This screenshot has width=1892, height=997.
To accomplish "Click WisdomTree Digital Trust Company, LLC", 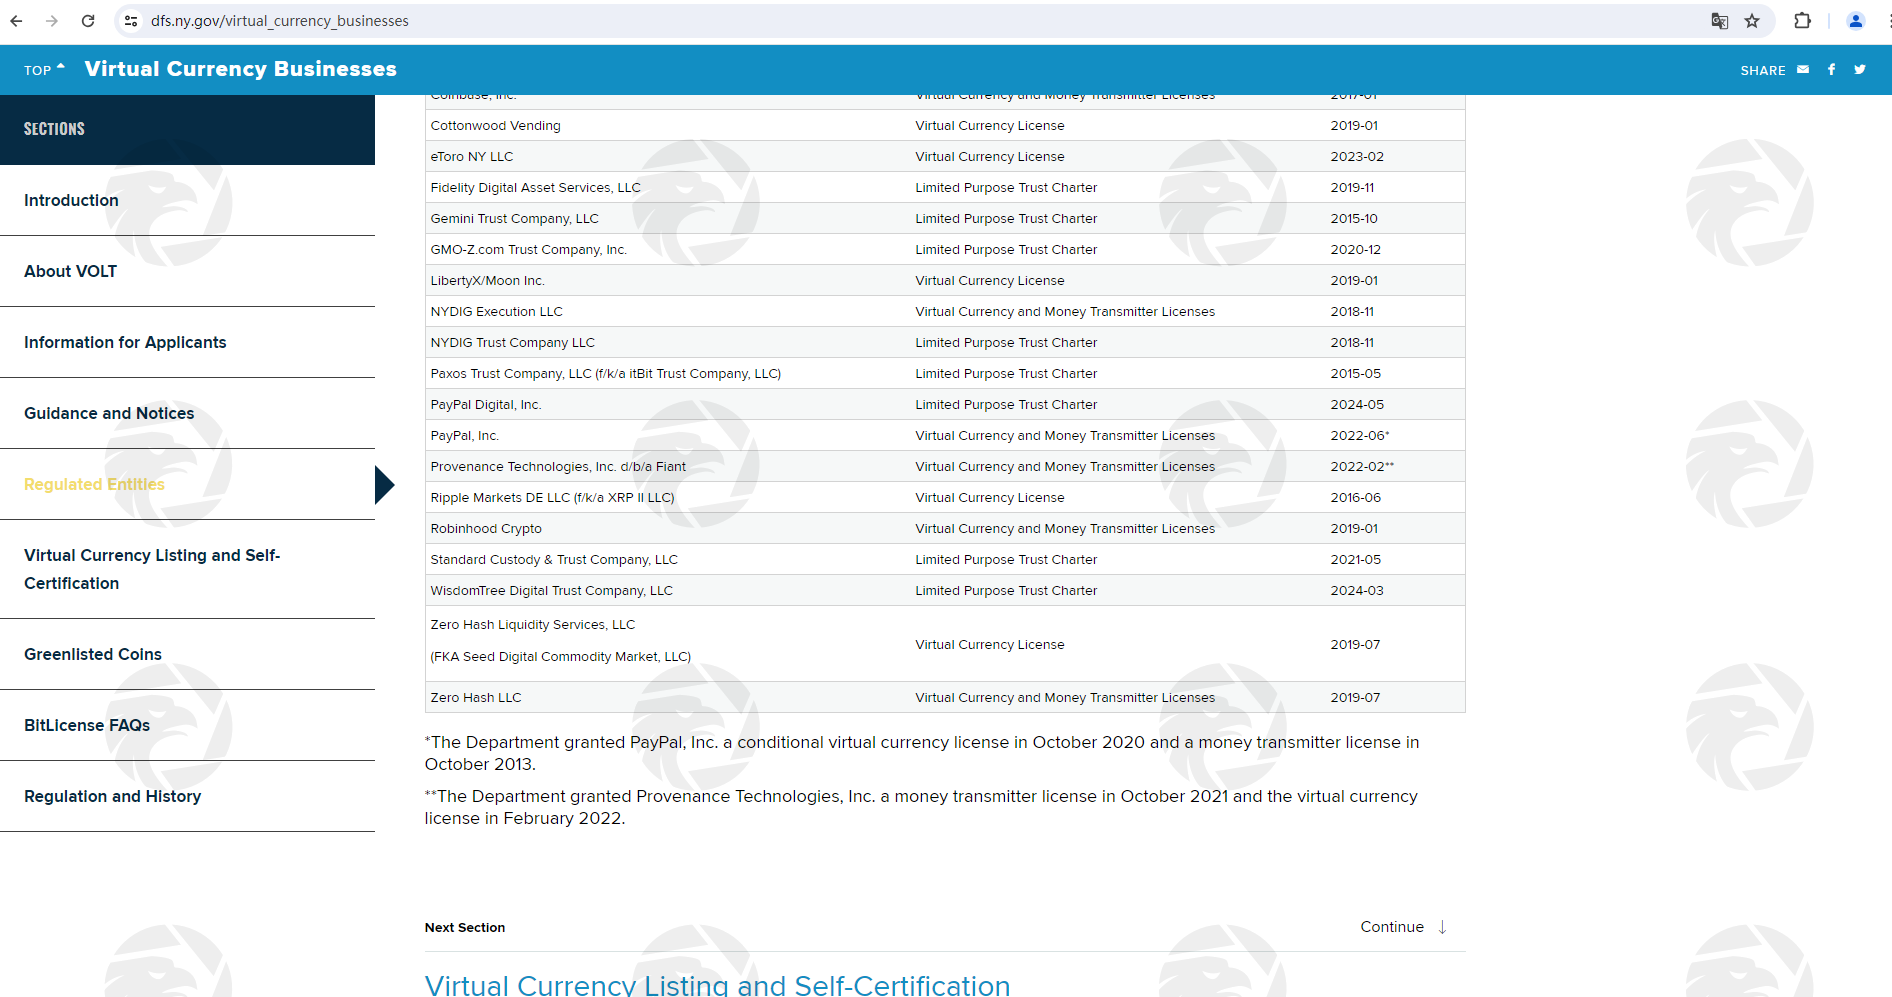I will coord(551,591).
